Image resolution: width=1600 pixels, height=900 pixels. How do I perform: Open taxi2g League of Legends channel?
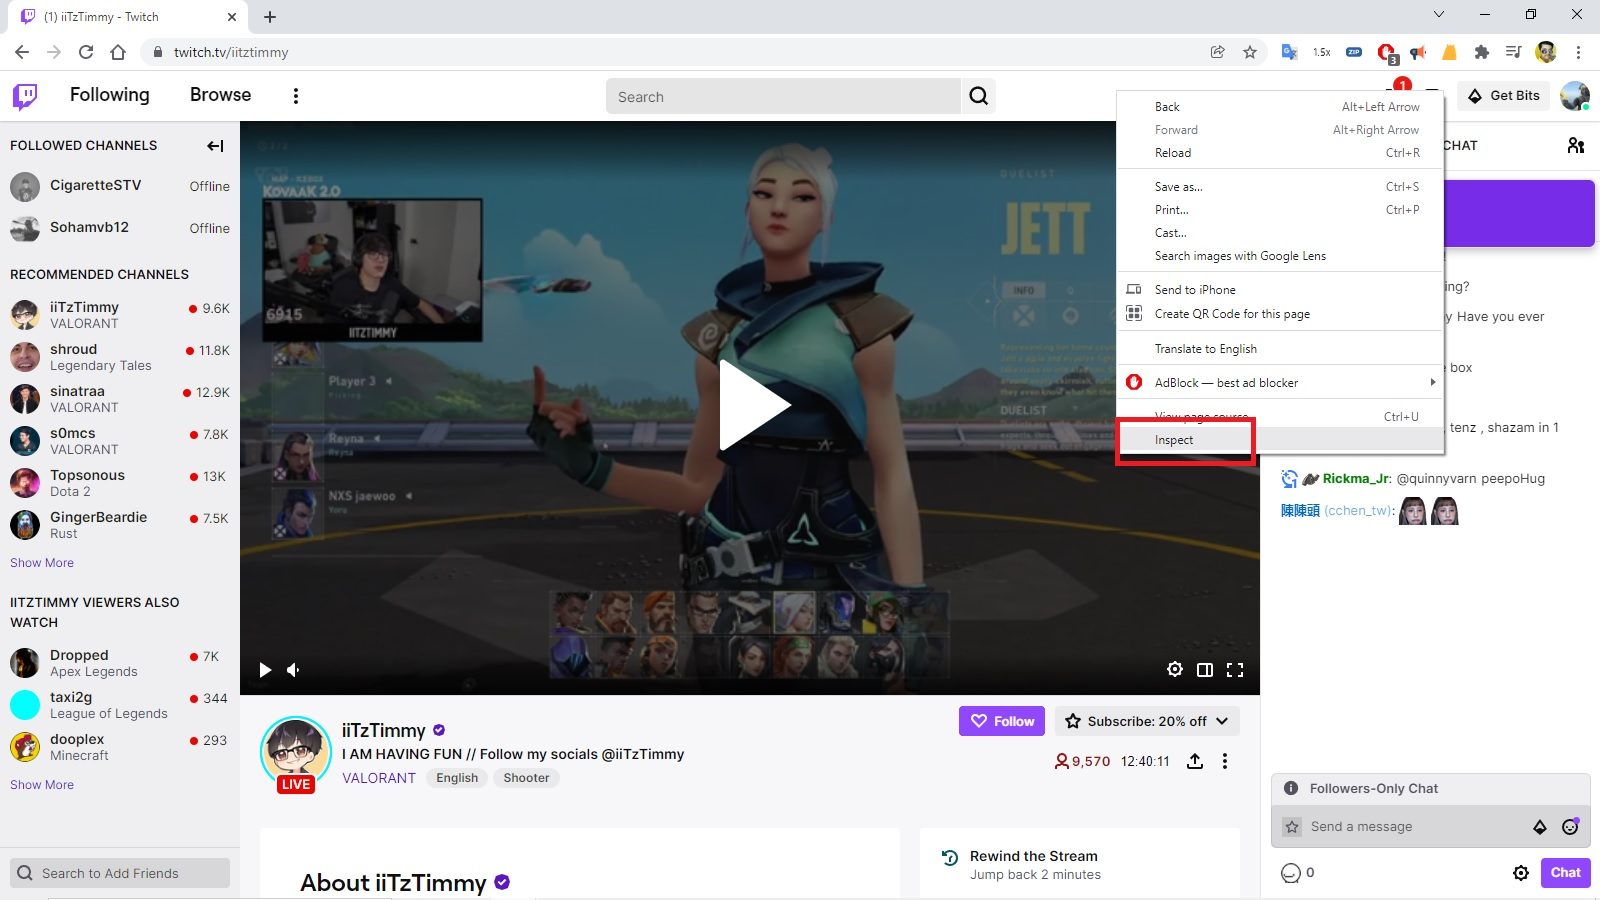coord(120,705)
